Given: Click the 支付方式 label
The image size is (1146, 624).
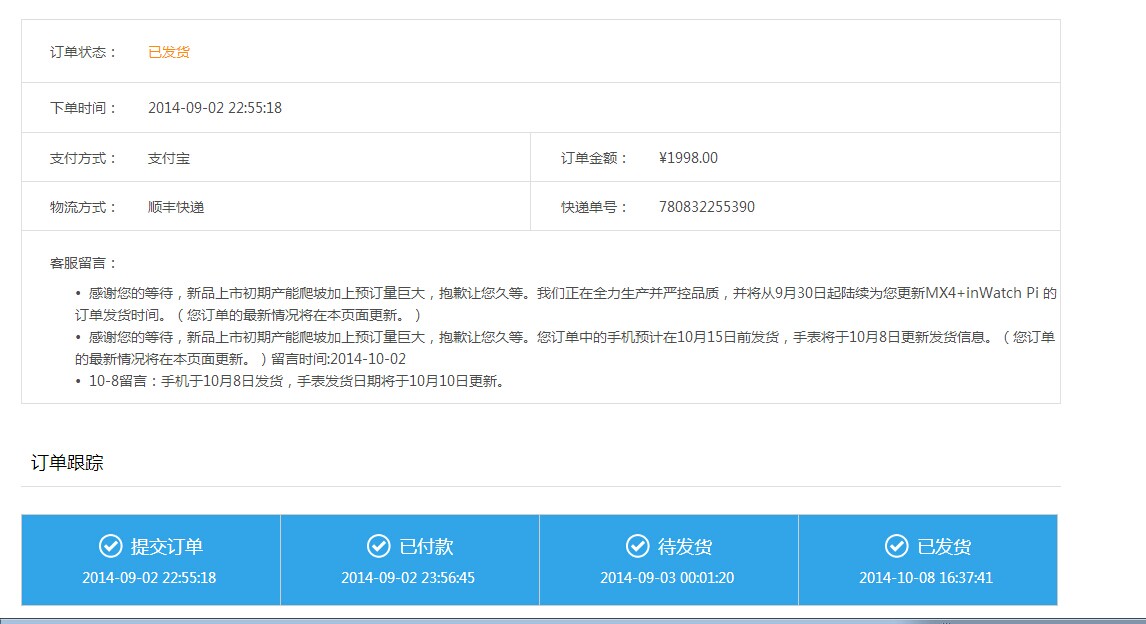Looking at the screenshot, I should [83, 158].
